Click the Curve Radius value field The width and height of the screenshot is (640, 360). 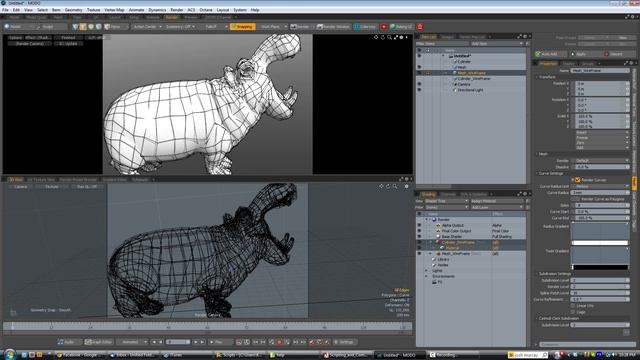(600, 192)
